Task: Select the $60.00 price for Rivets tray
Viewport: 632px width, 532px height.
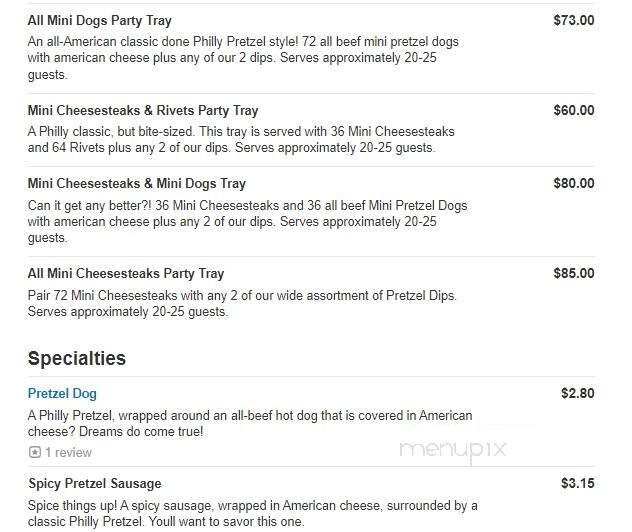Action: pos(573,111)
